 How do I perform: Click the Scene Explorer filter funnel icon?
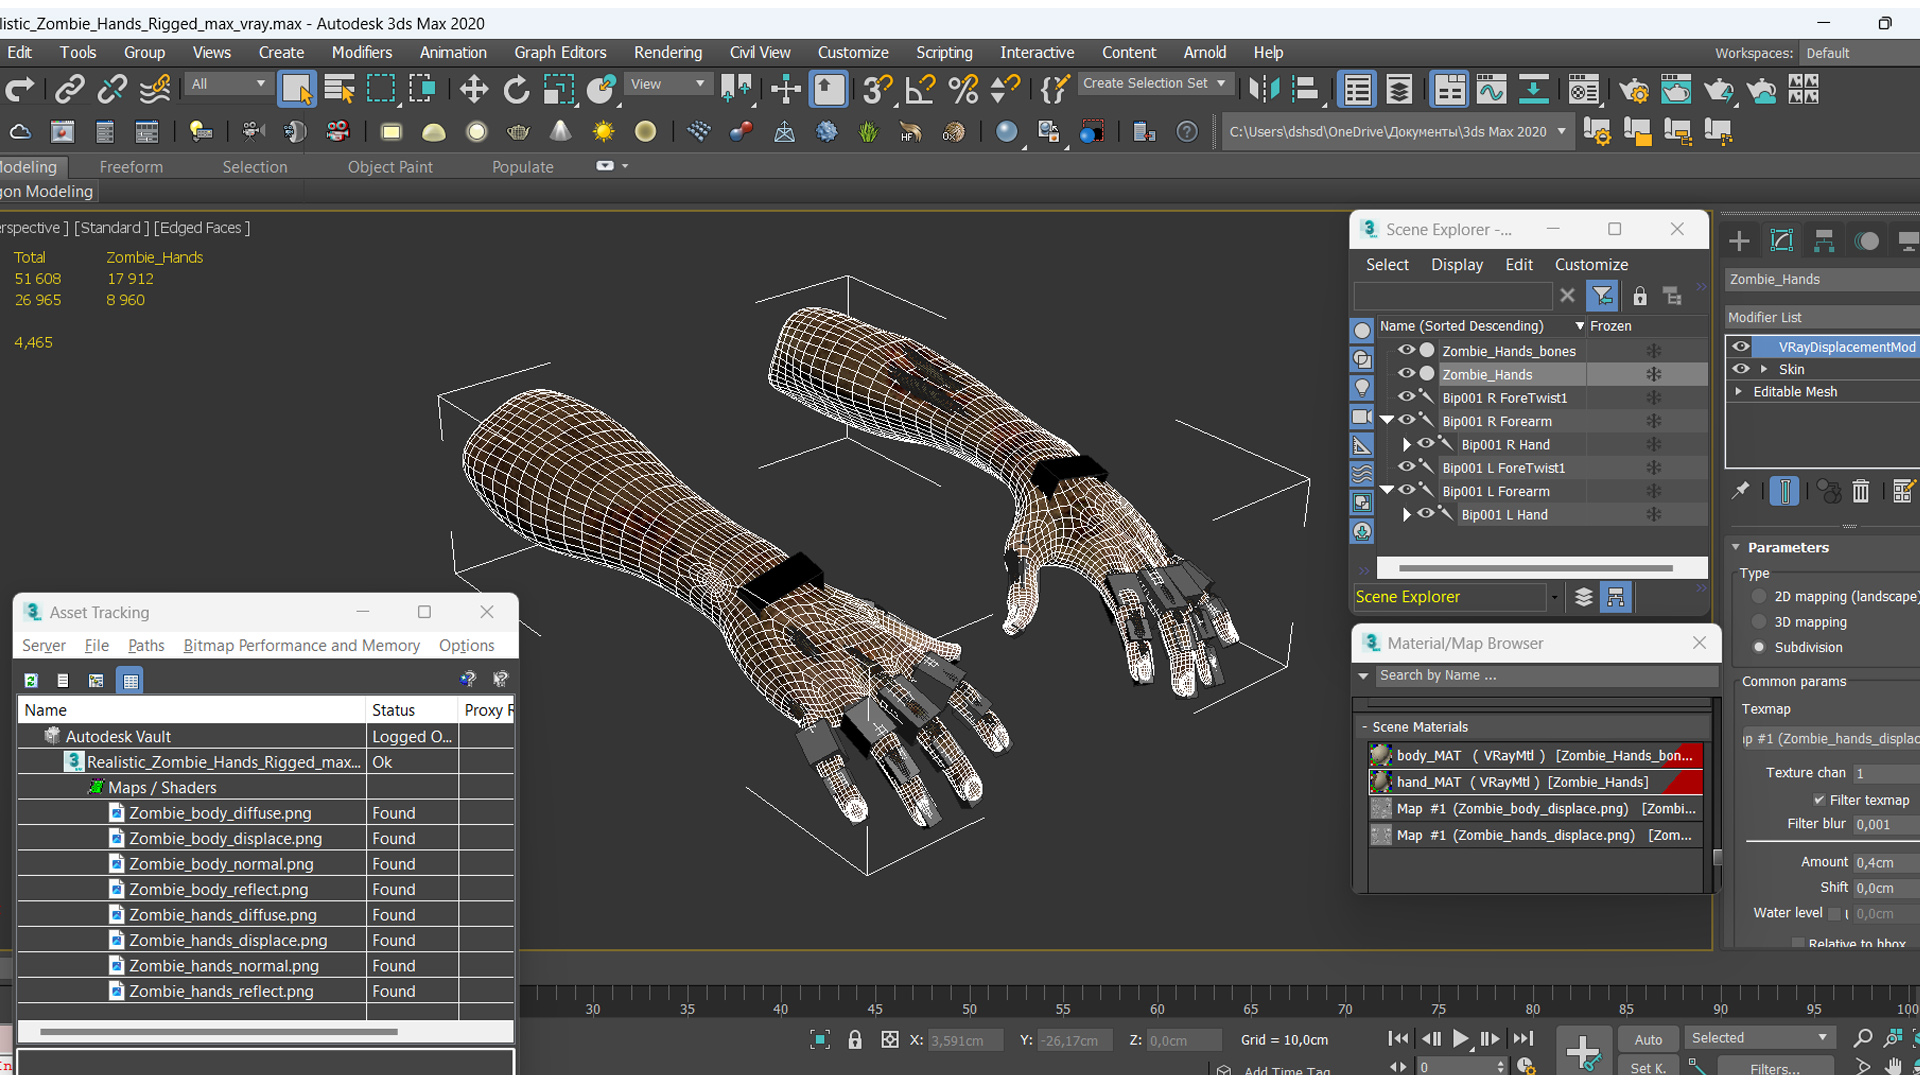tap(1602, 296)
